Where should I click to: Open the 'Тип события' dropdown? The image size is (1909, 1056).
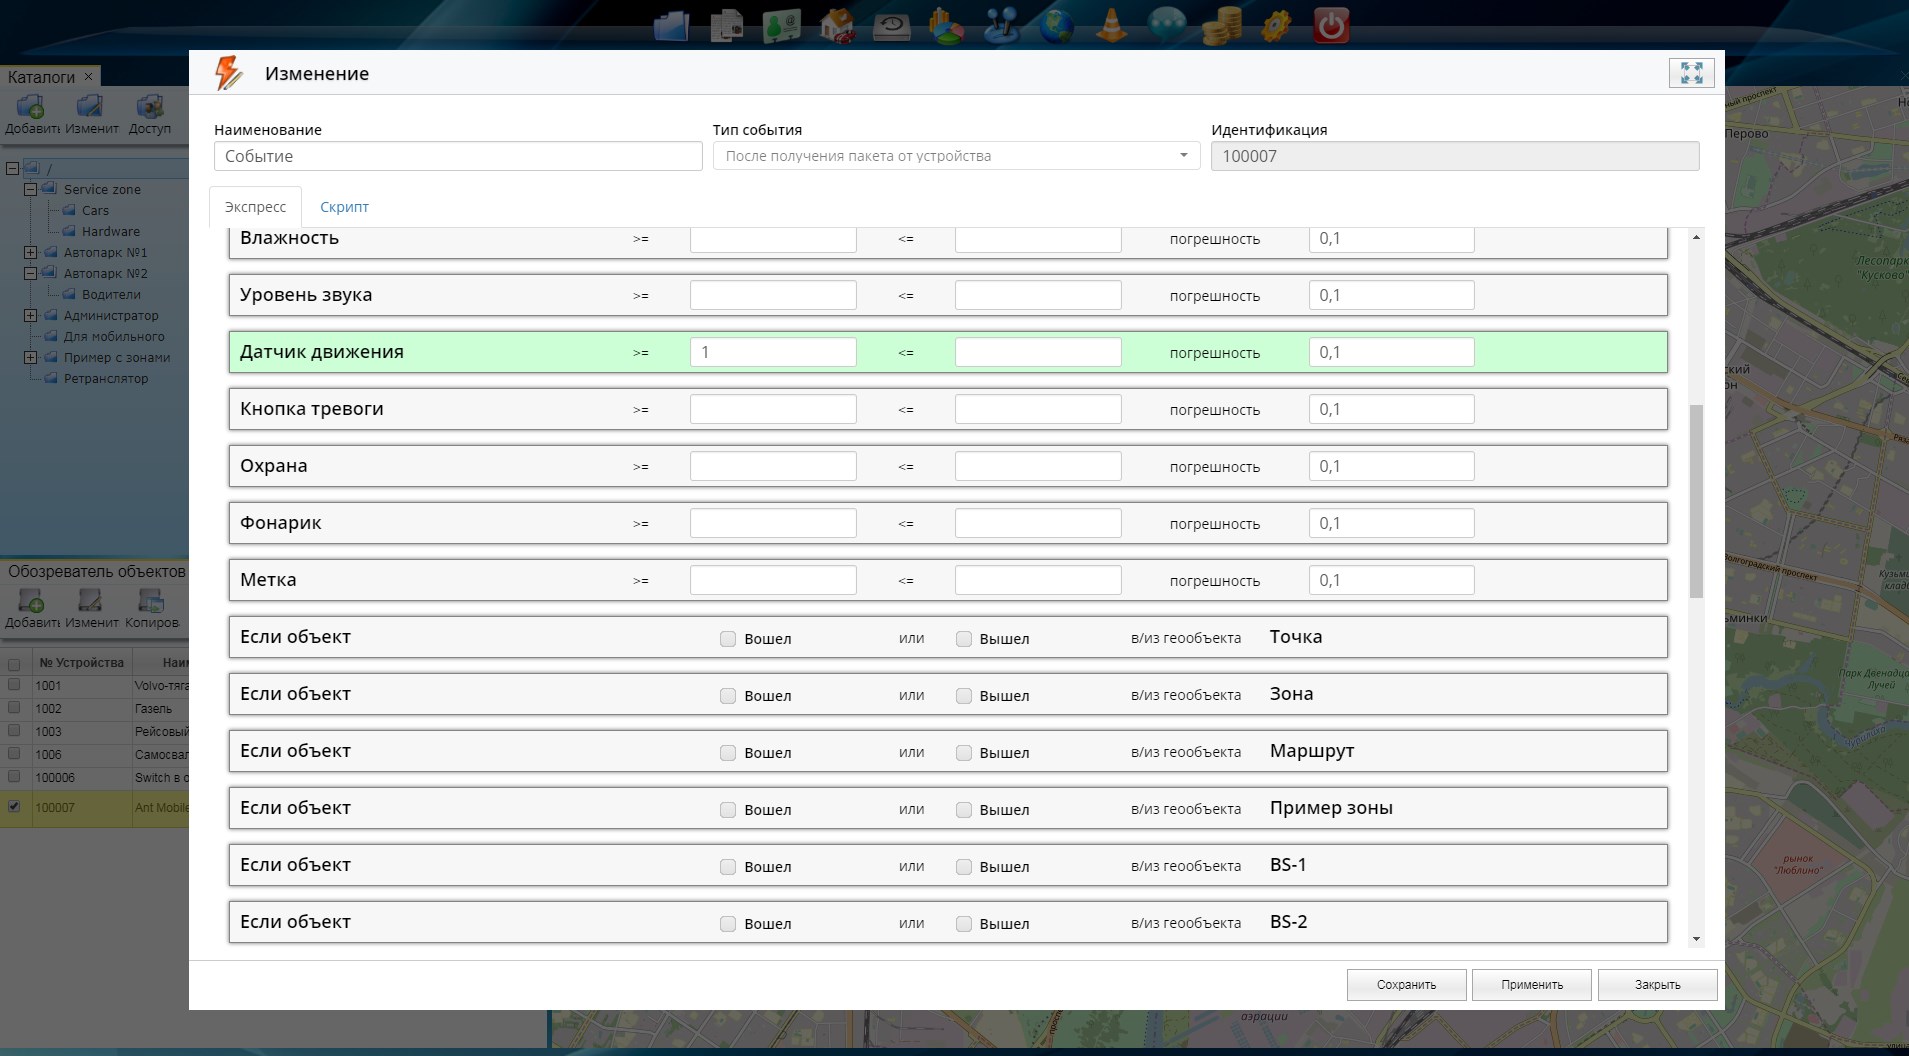pyautogui.click(x=956, y=156)
